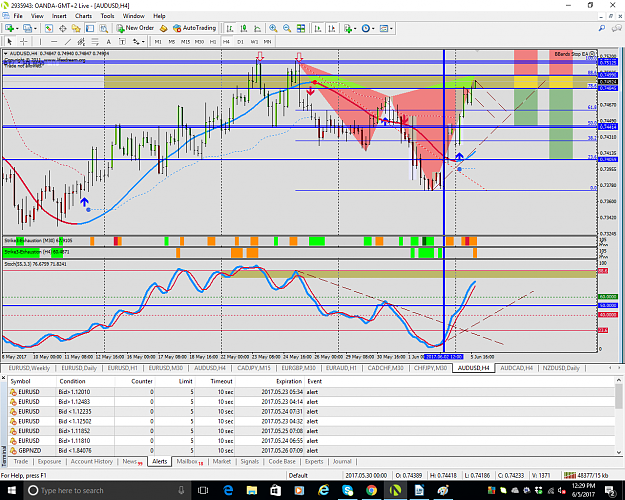Open the Periods clock icon
The image size is (625, 500).
366,28
